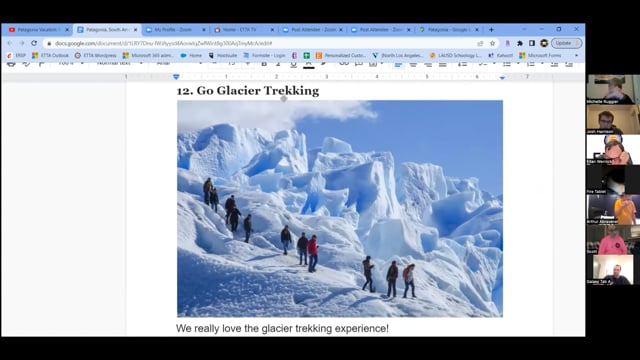This screenshot has width=640, height=360.
Task: Open the Extensions puzzle icon
Action: coord(520,43)
